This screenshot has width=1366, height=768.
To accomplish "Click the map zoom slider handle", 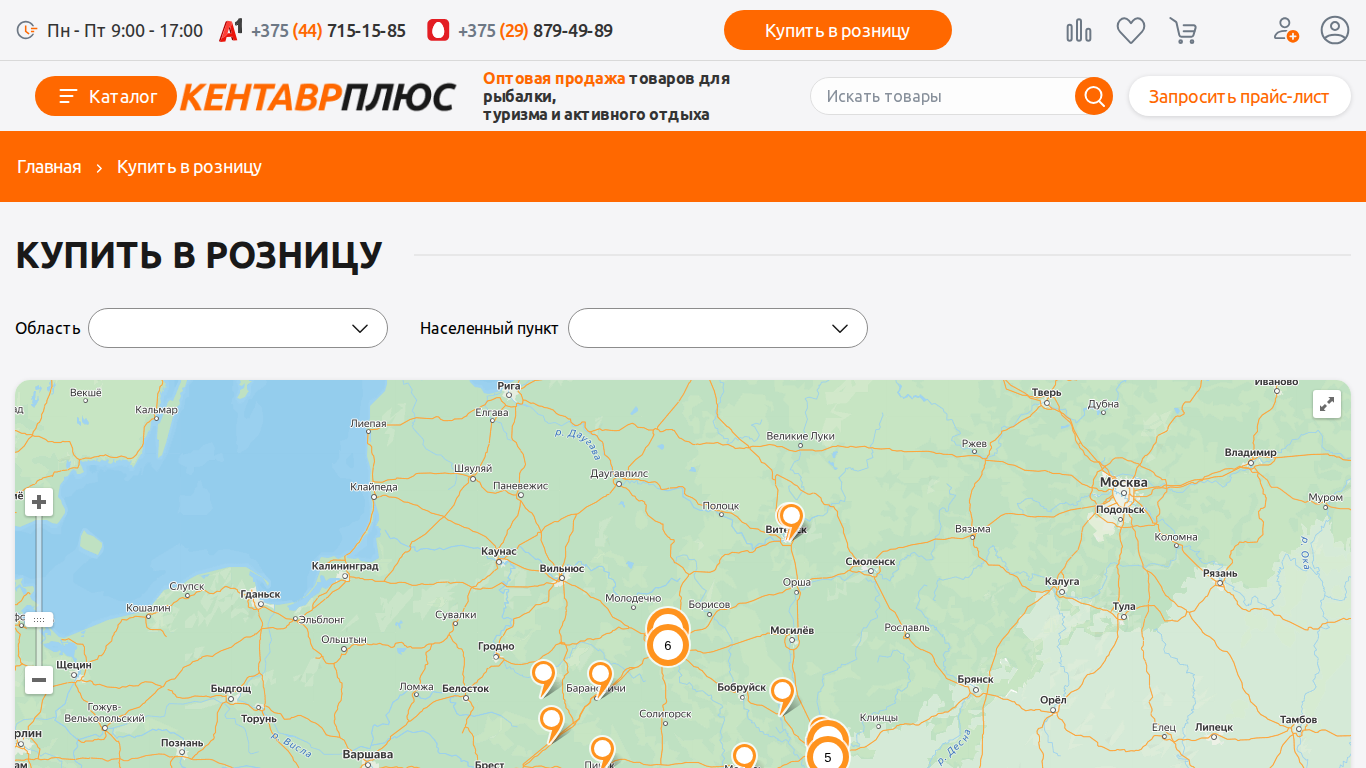I will [39, 620].
